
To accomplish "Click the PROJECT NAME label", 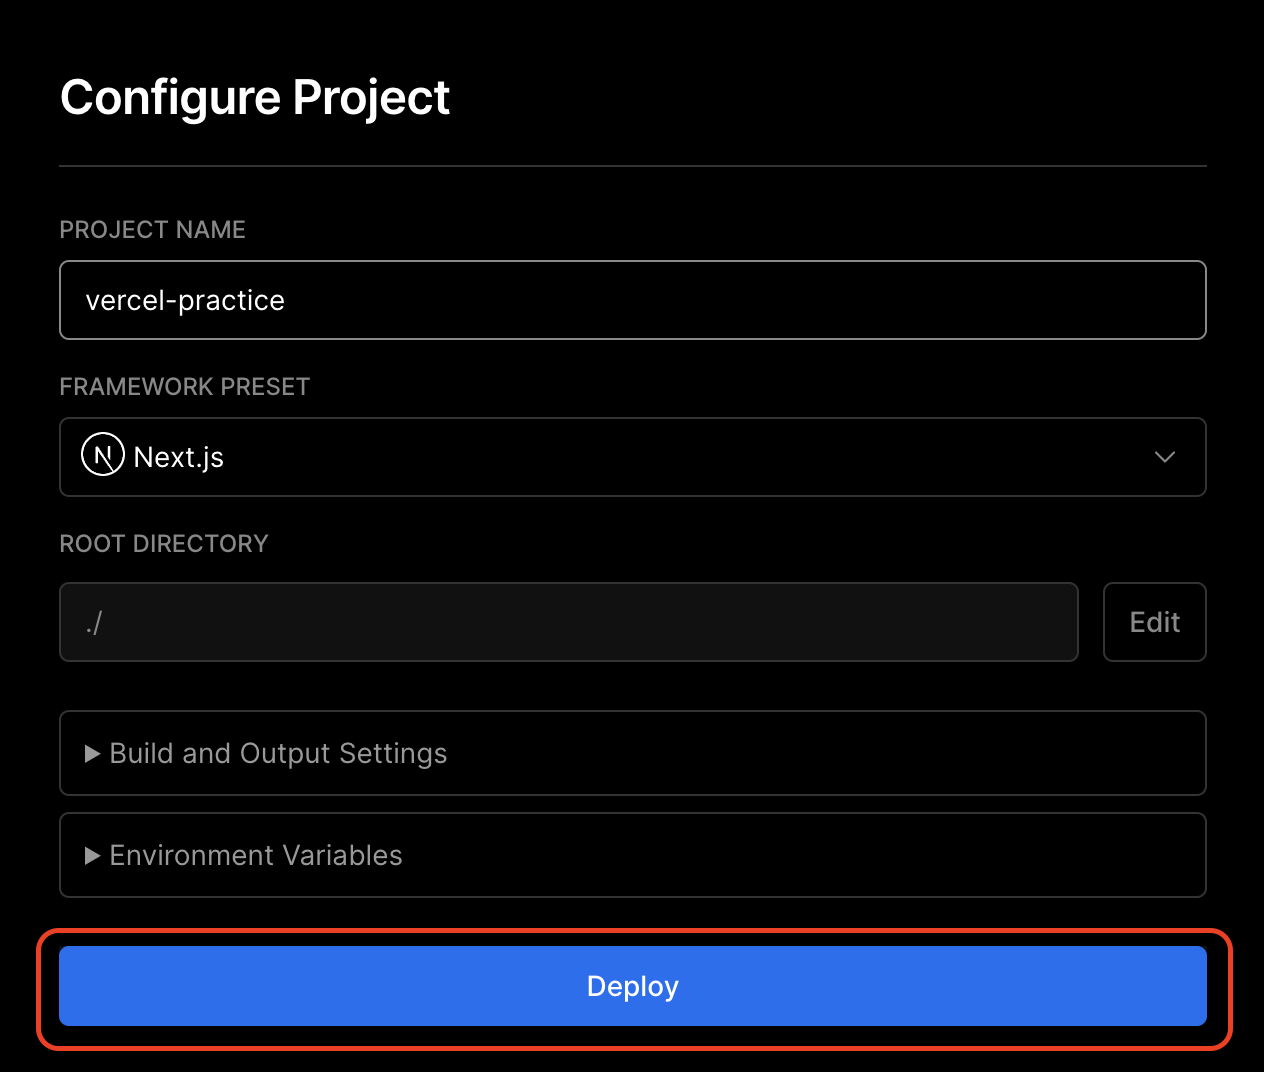I will tap(153, 230).
